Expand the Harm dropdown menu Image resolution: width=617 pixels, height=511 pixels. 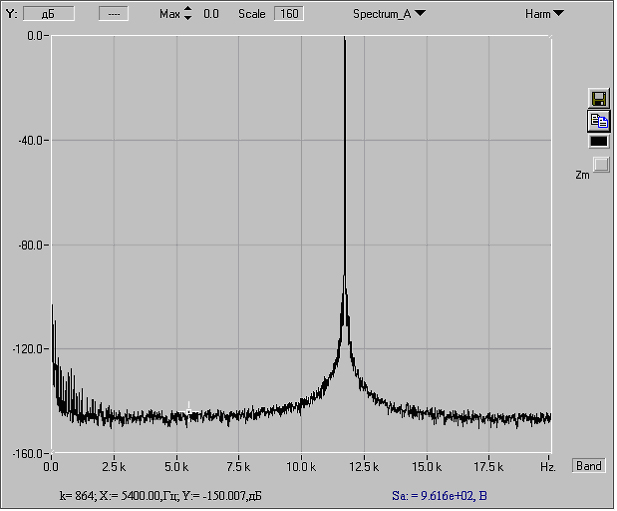click(x=544, y=14)
